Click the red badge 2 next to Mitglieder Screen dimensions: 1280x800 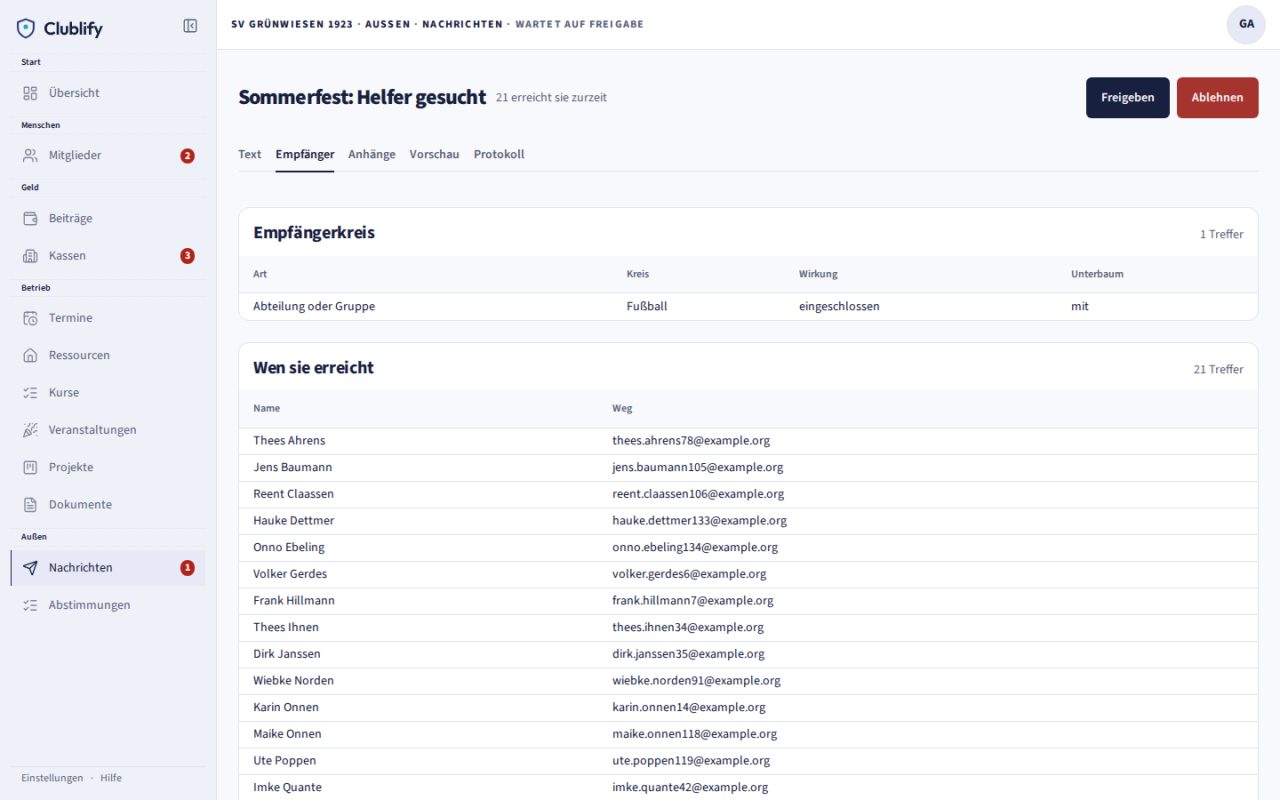187,156
